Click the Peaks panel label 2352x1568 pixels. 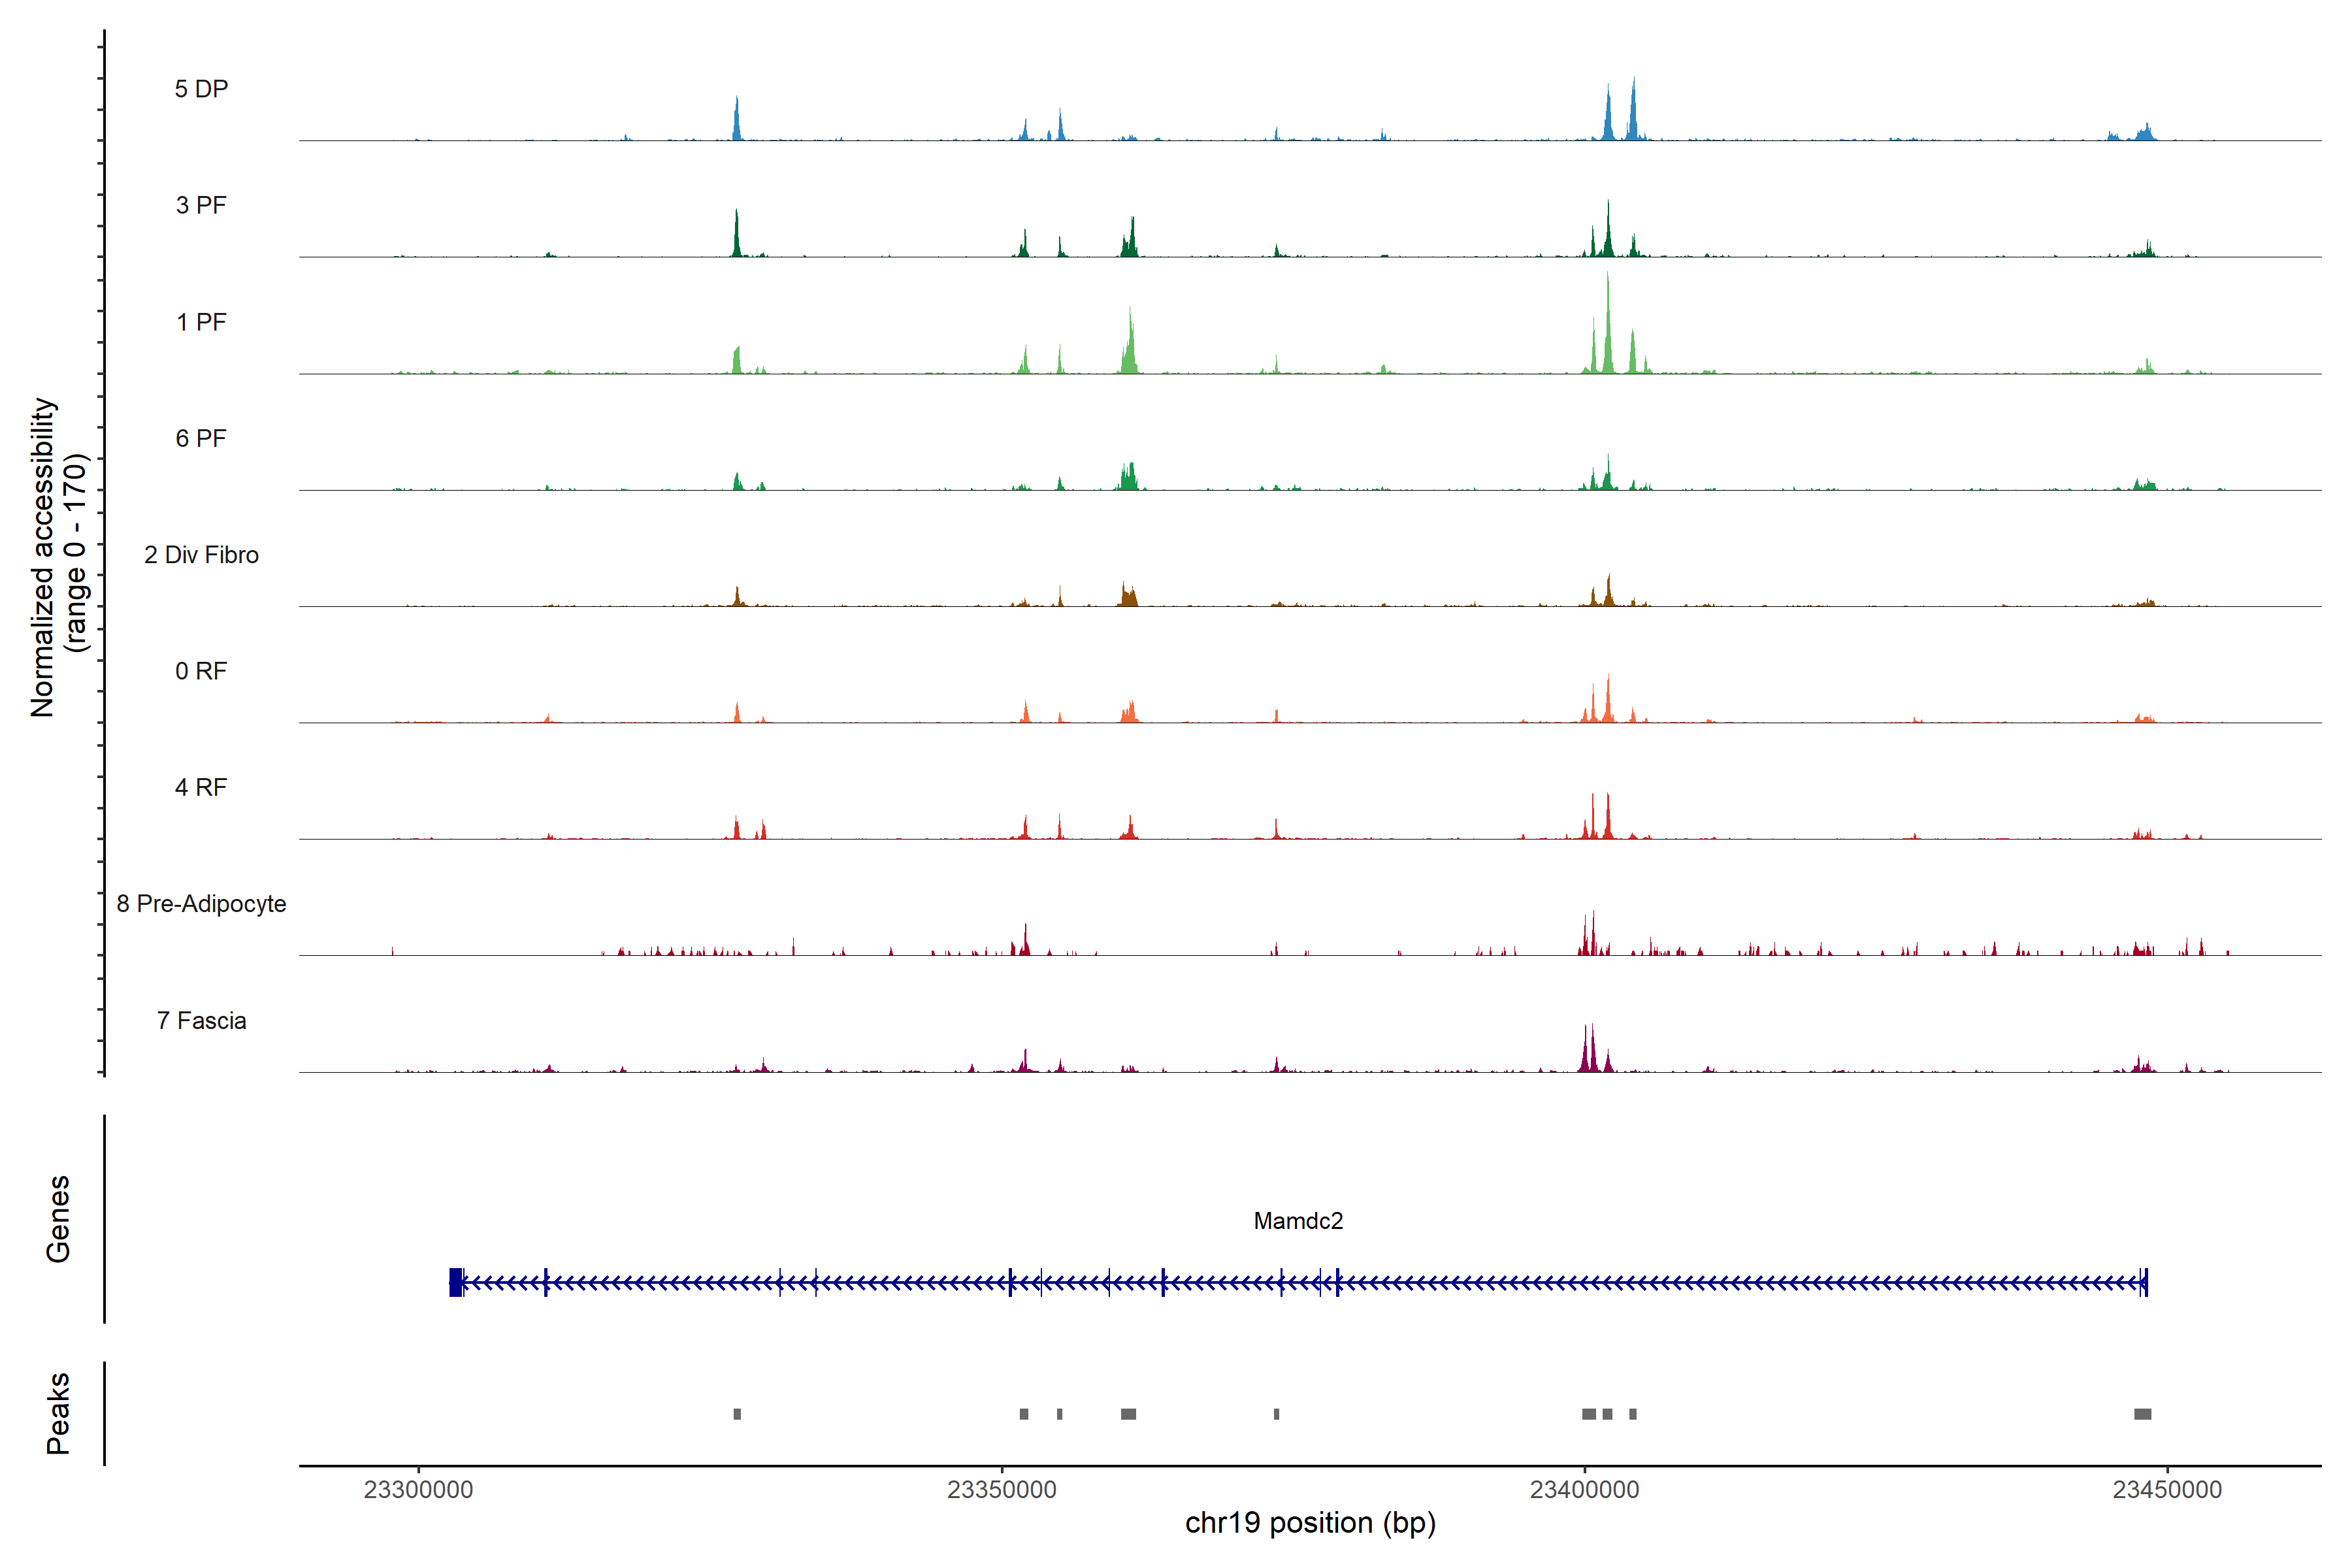58,1413
